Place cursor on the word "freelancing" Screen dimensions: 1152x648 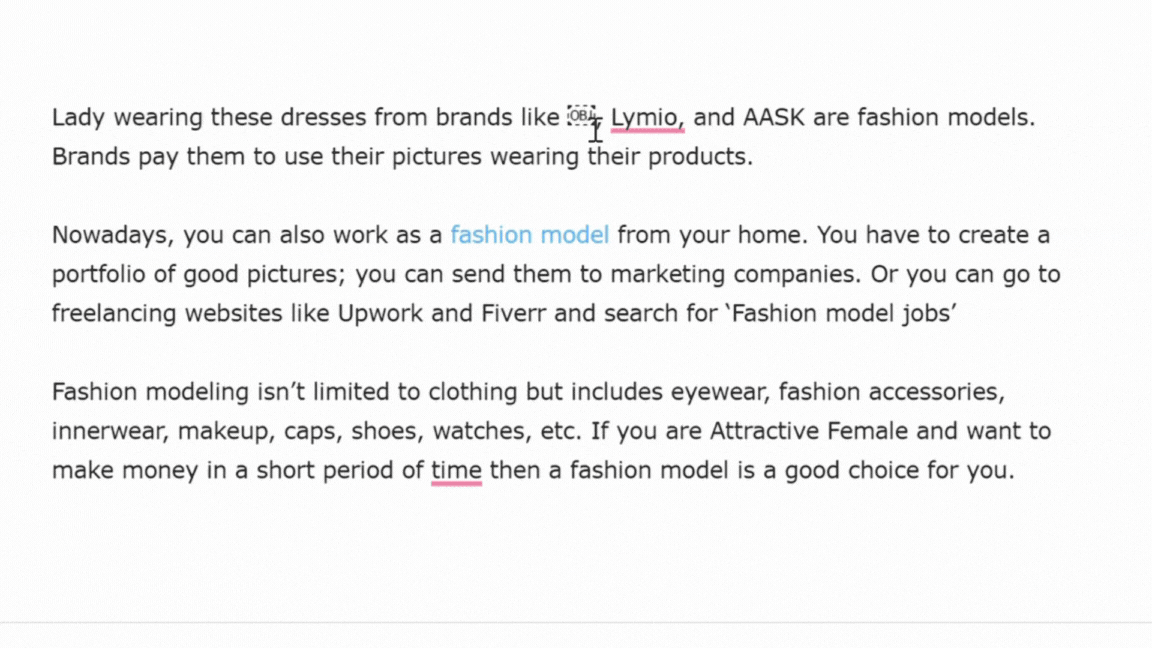[x=108, y=314]
